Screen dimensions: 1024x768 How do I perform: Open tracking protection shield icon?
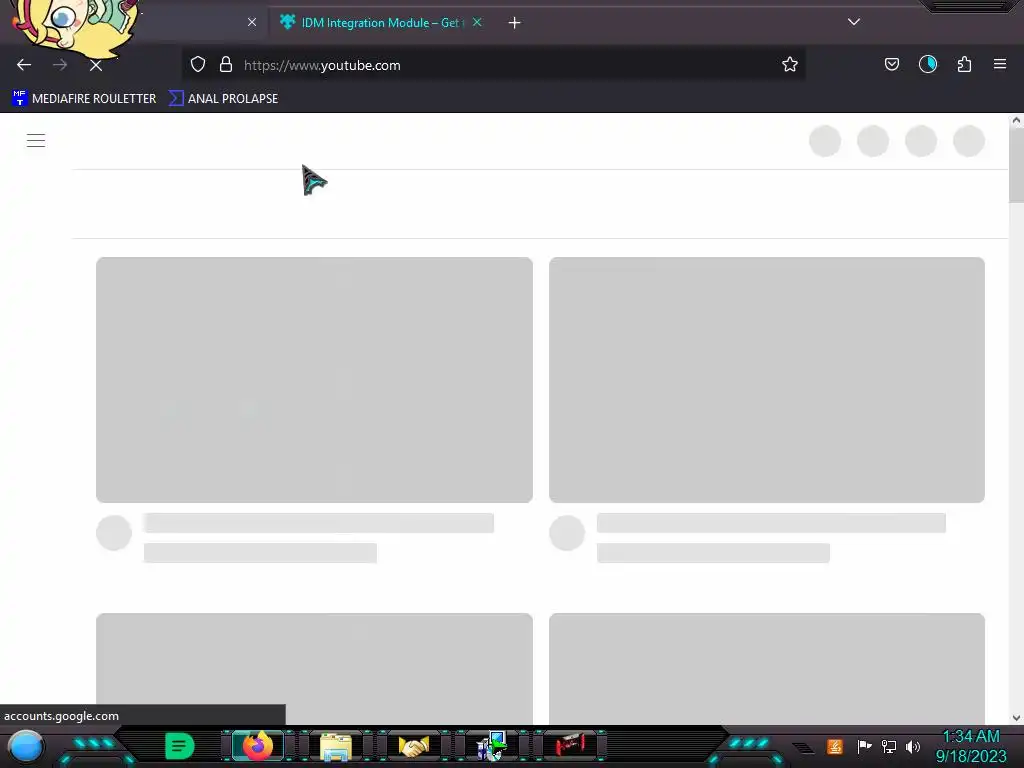pos(198,65)
